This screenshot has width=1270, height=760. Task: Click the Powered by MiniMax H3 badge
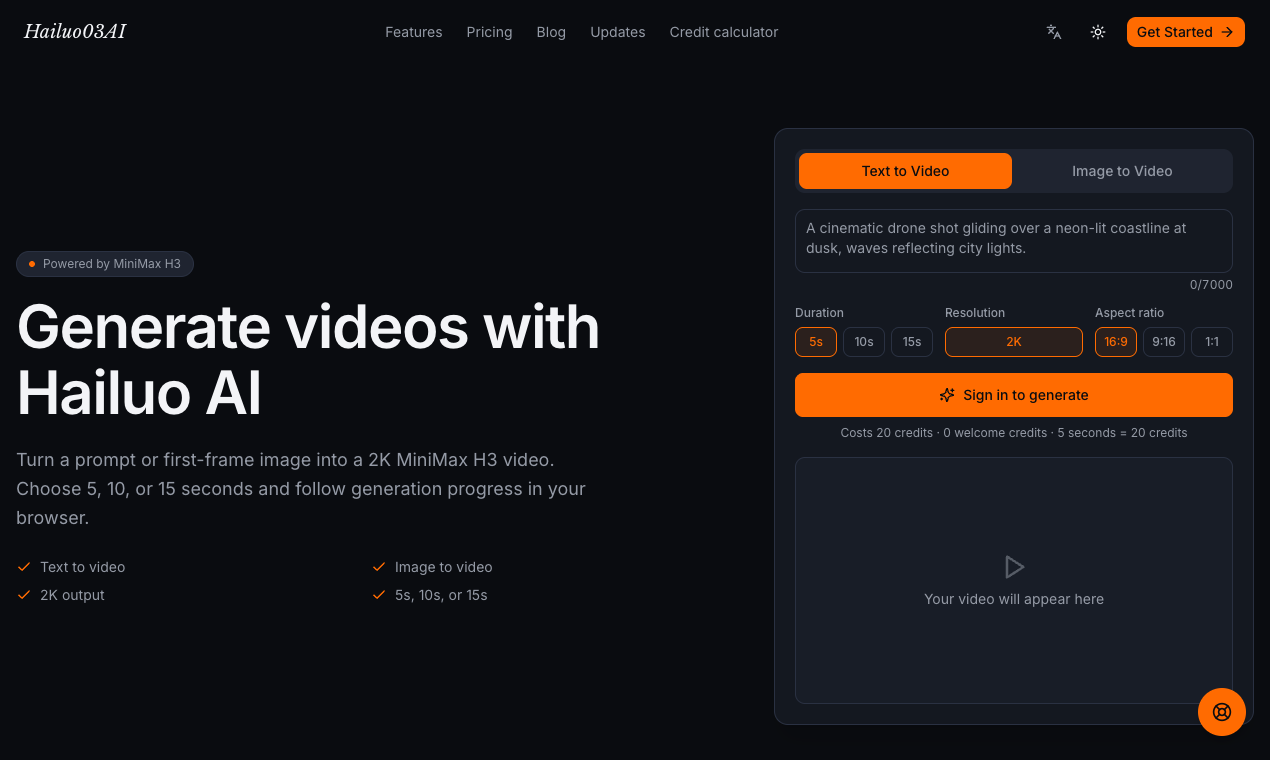(105, 264)
